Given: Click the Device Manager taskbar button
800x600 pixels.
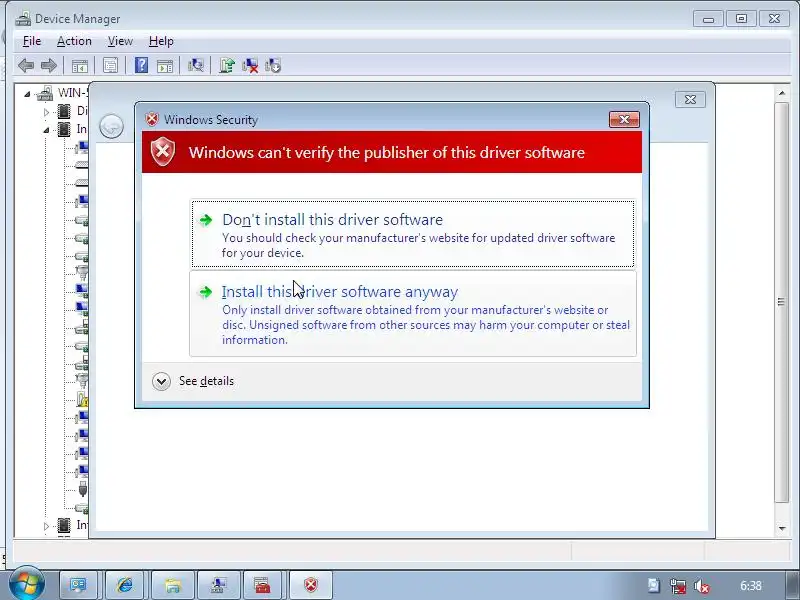Looking at the screenshot, I should (219, 585).
